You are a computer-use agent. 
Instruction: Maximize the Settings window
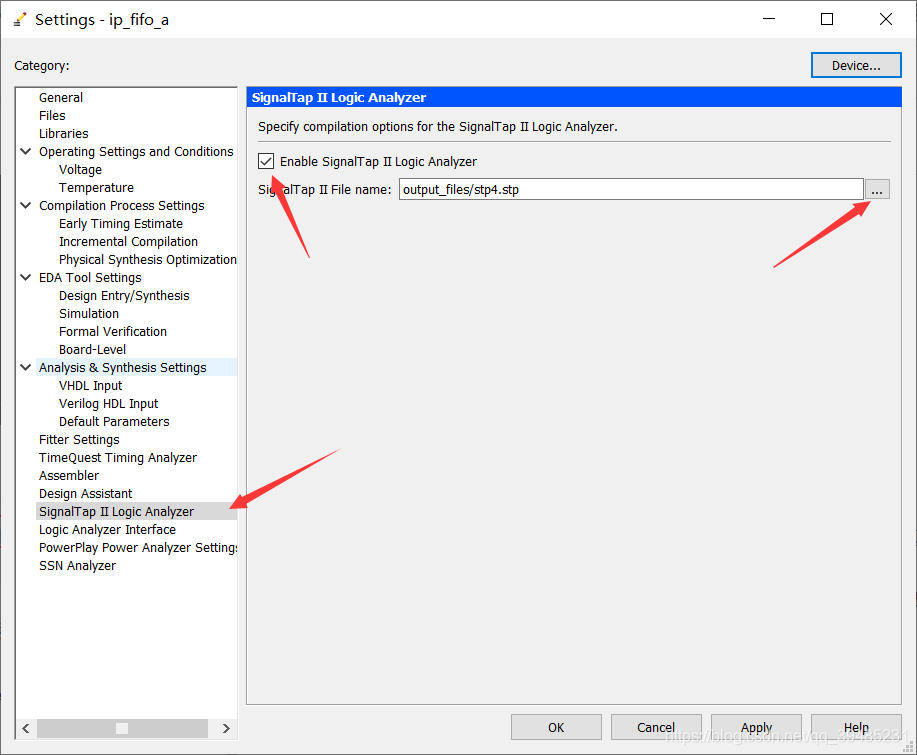tap(827, 19)
